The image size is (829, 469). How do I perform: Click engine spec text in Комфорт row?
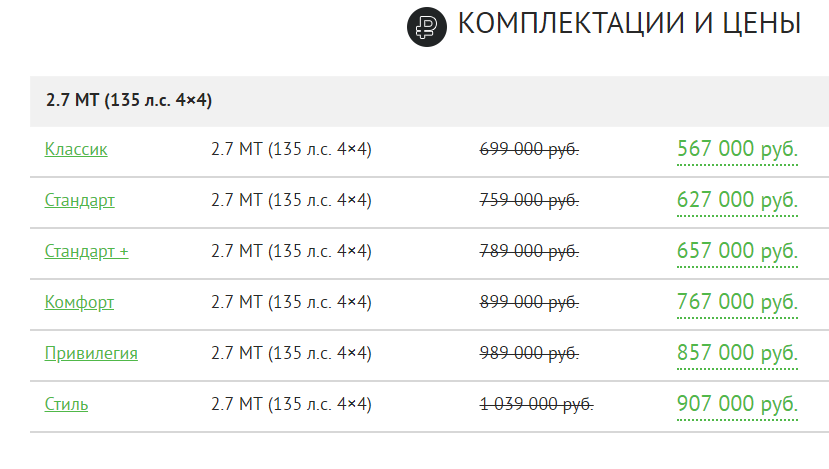point(291,302)
